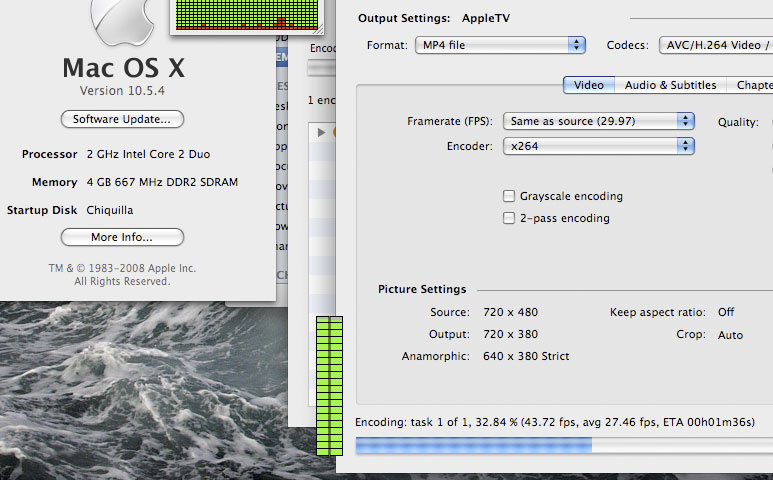Click the Memory value 4 GB 667 MHz DDR2 SDRAM

coord(162,182)
